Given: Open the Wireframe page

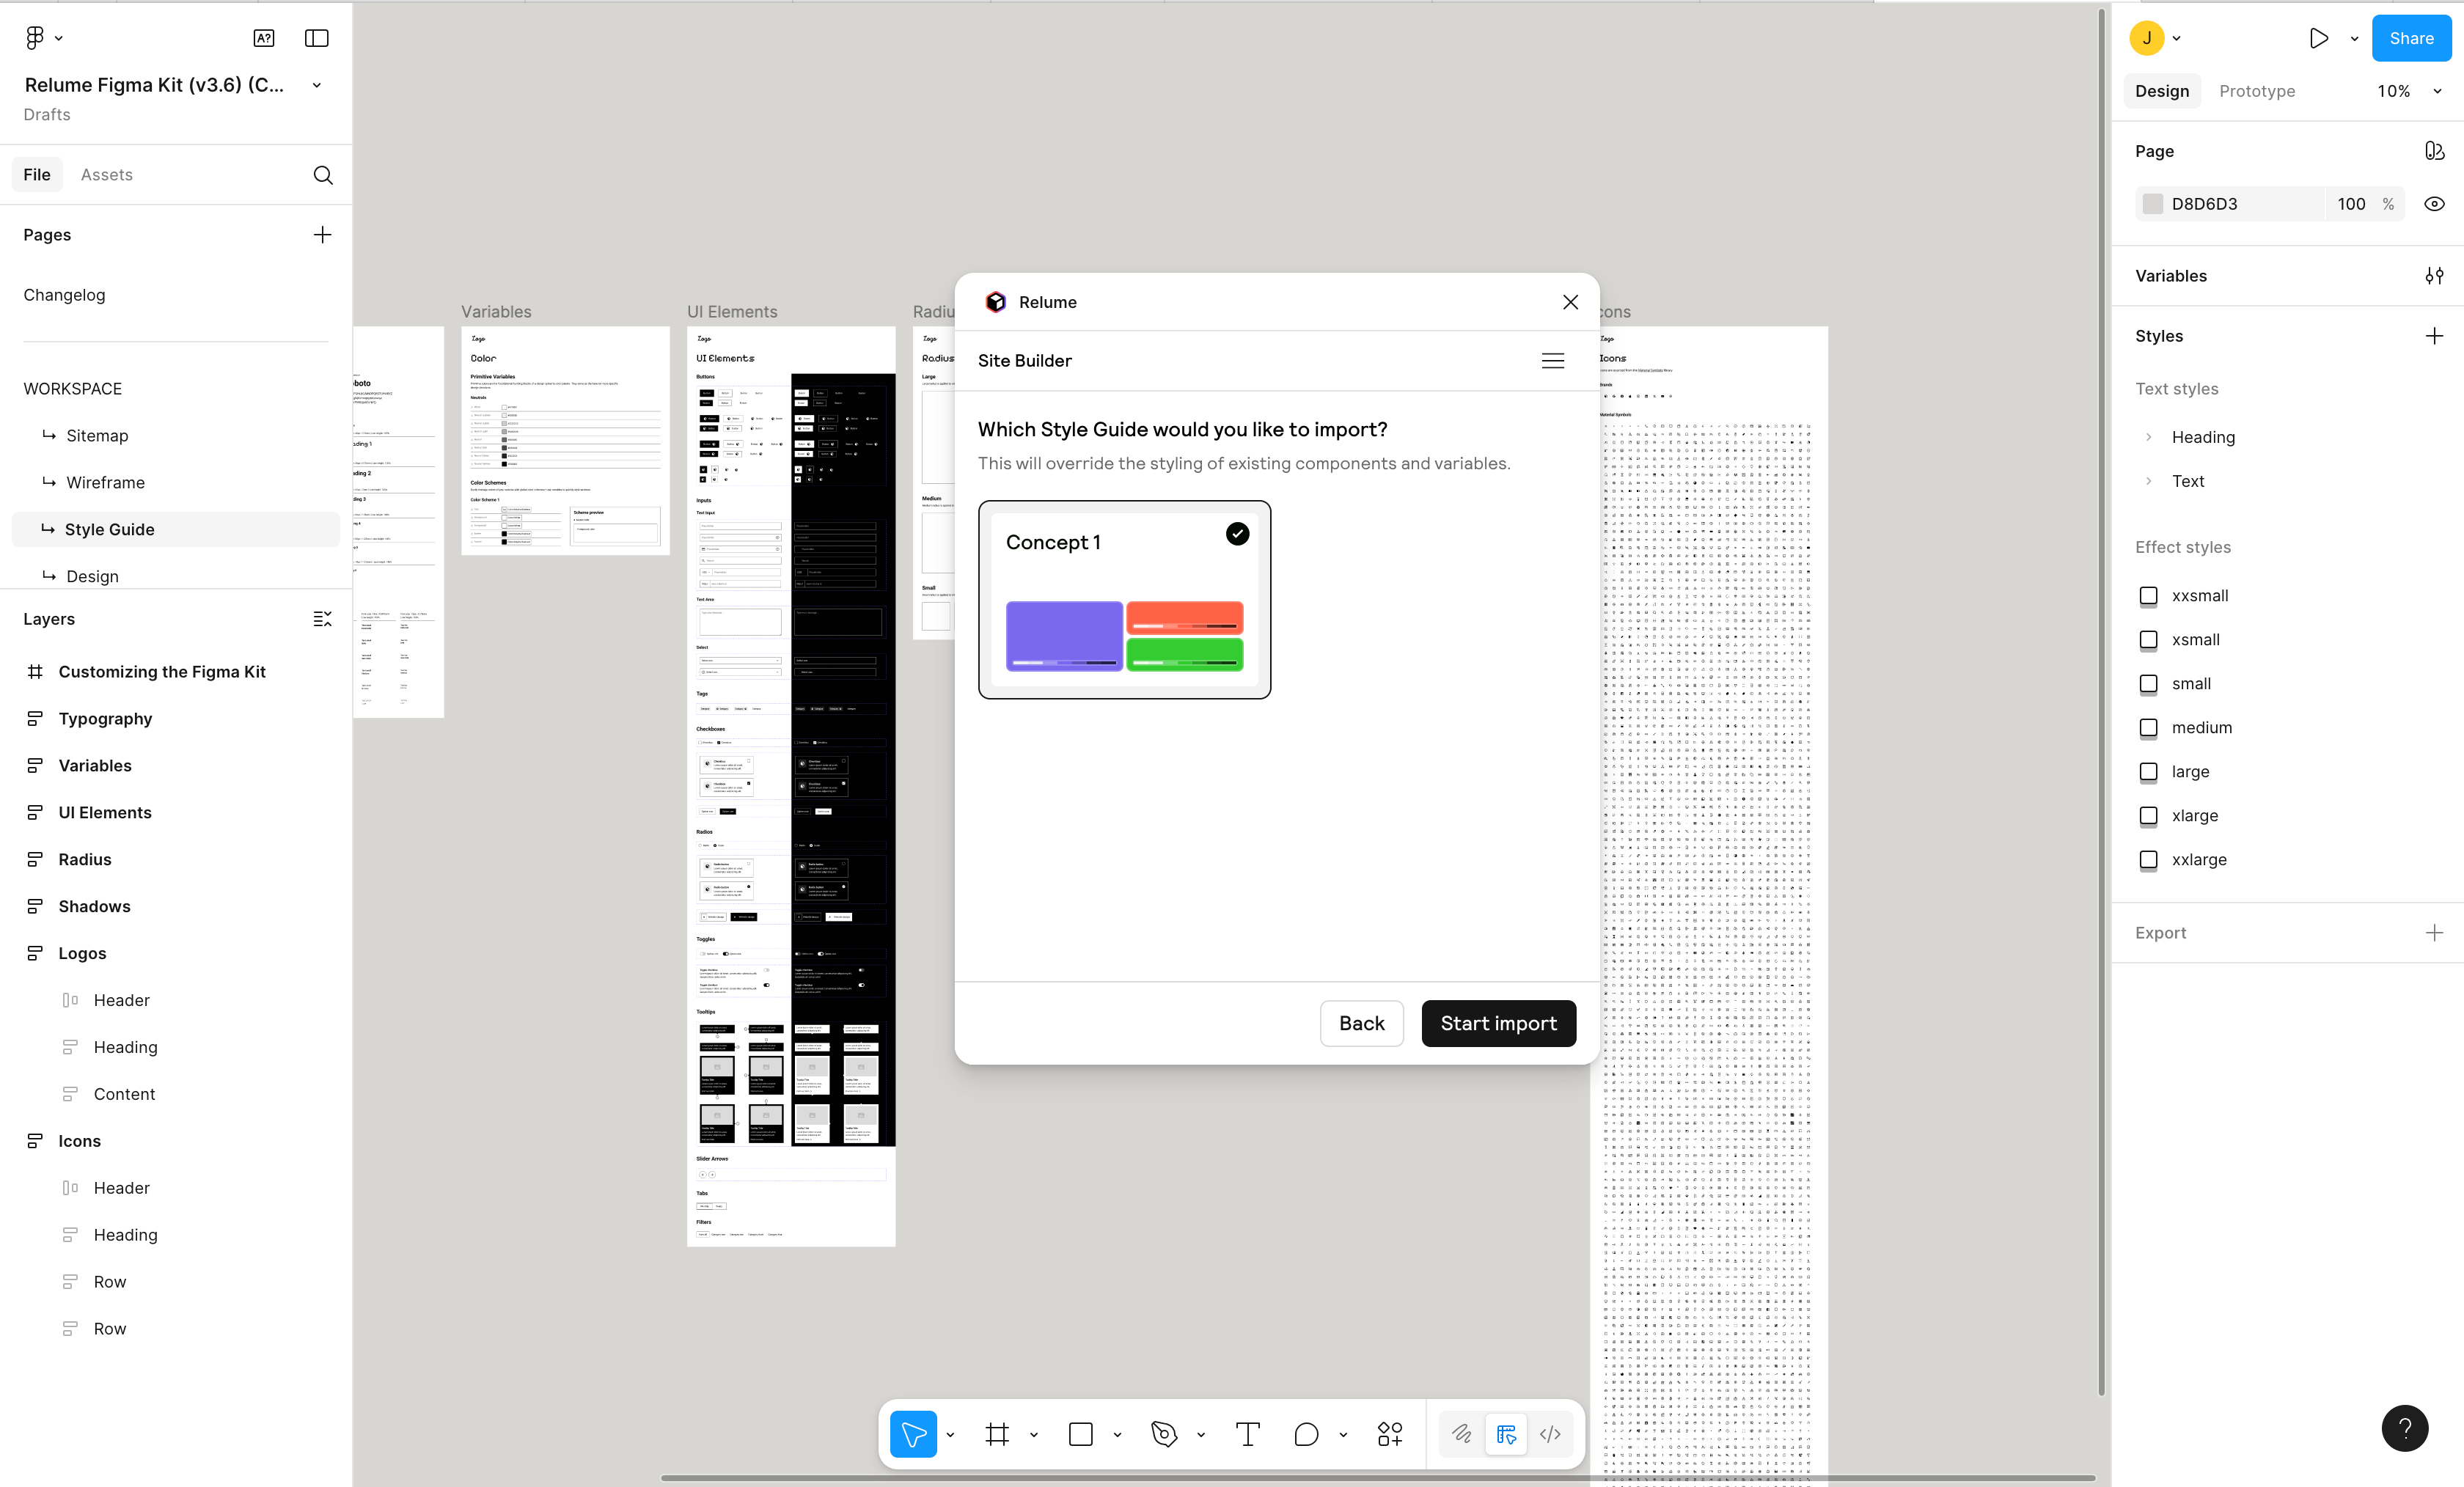Looking at the screenshot, I should pos(105,483).
